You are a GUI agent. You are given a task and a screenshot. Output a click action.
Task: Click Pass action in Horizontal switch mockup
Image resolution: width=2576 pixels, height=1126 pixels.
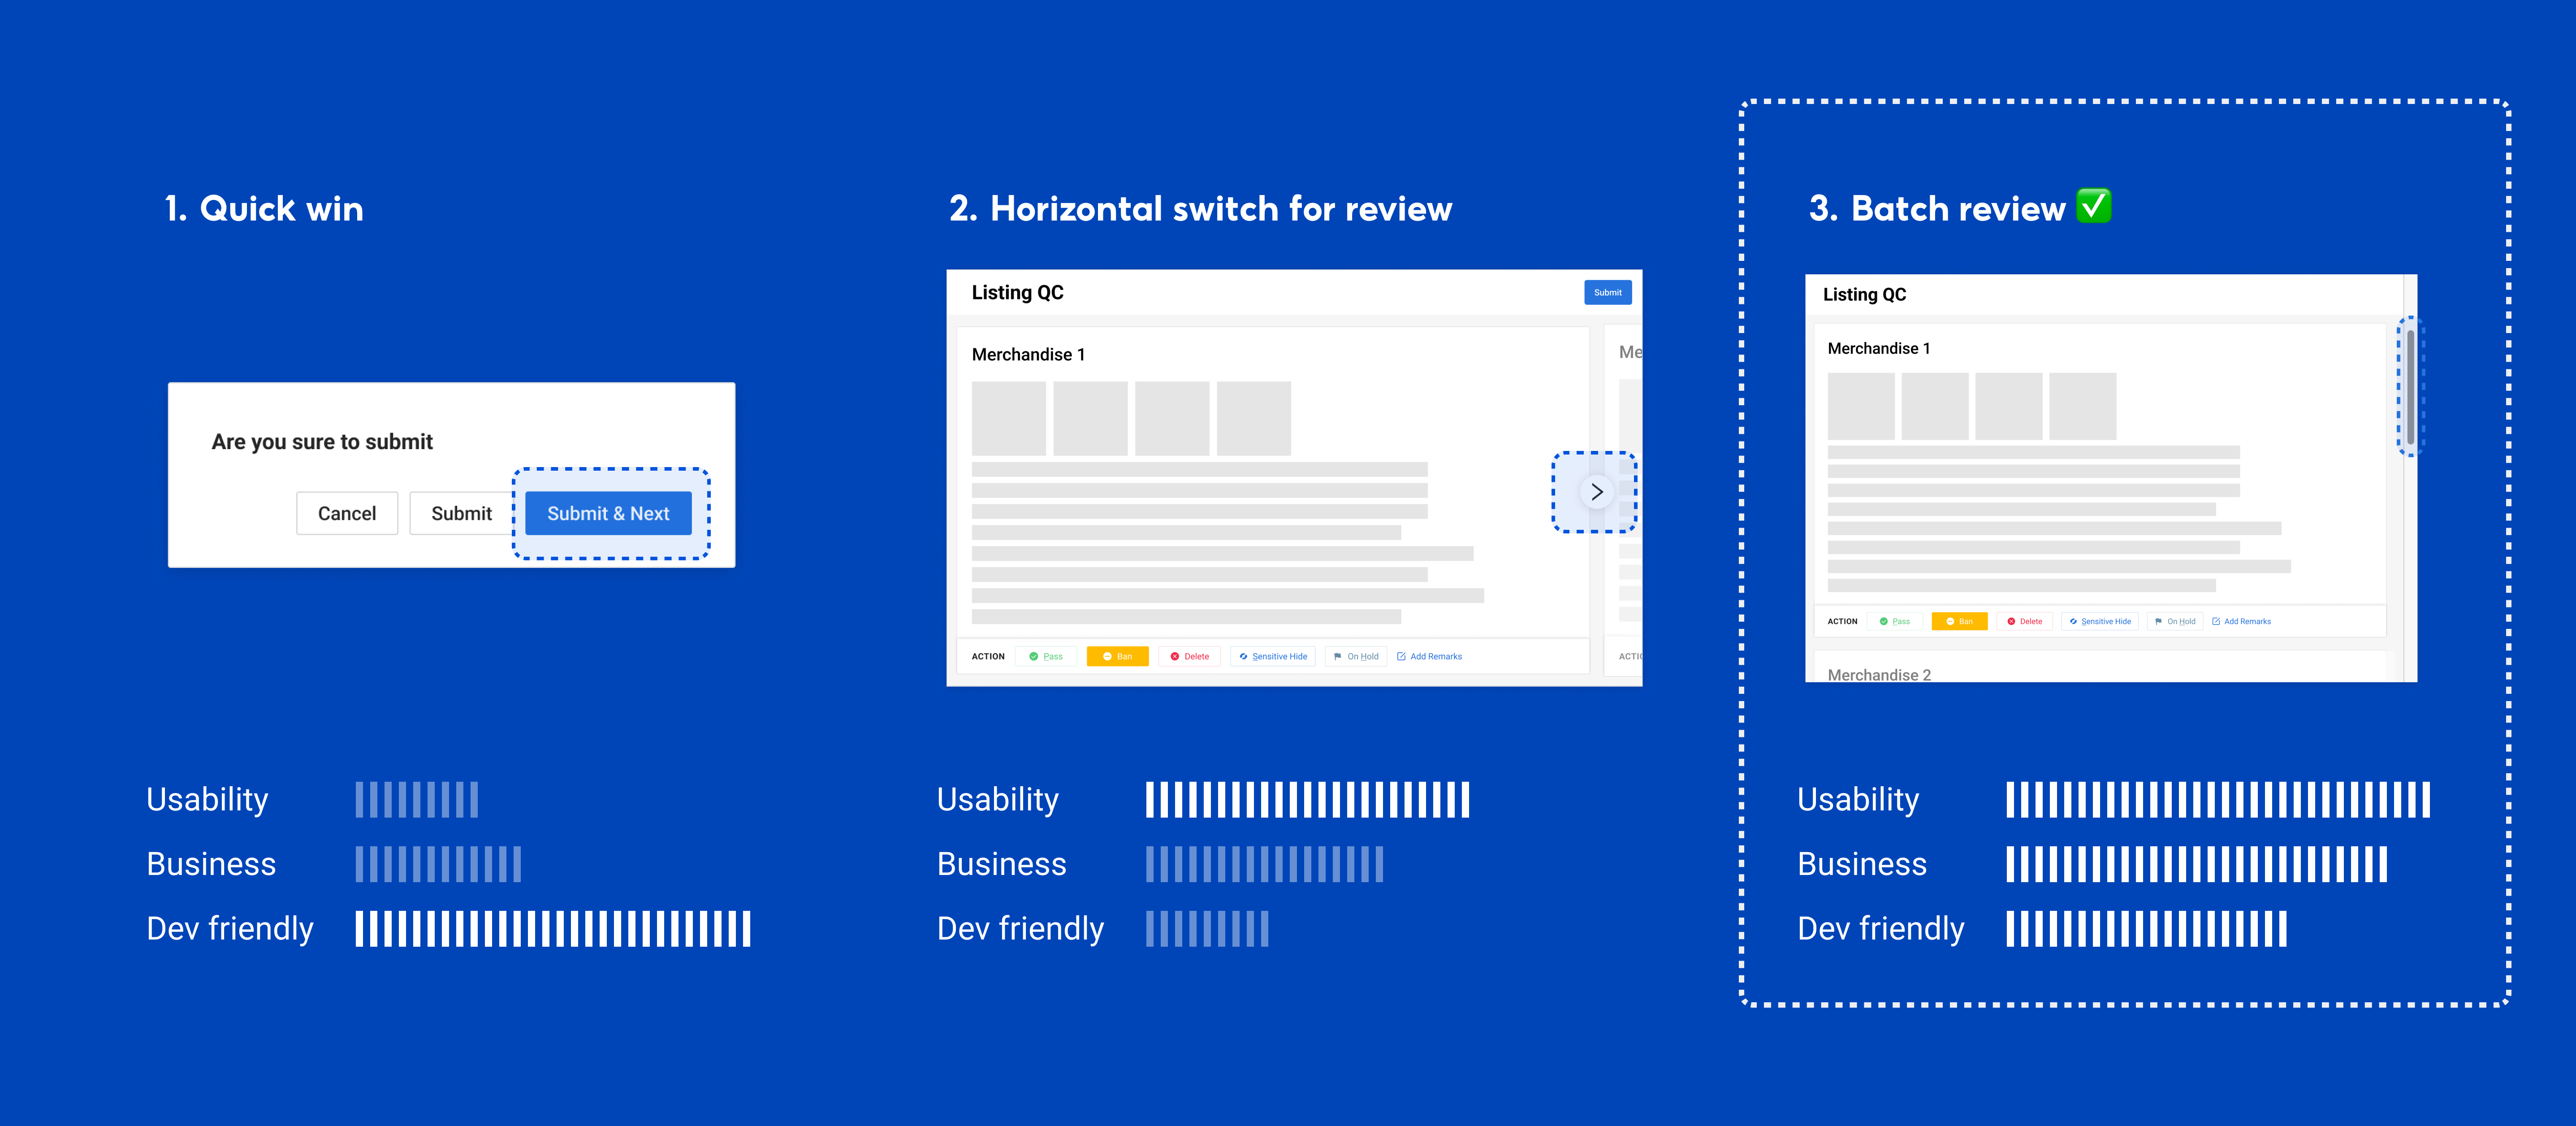click(1045, 657)
